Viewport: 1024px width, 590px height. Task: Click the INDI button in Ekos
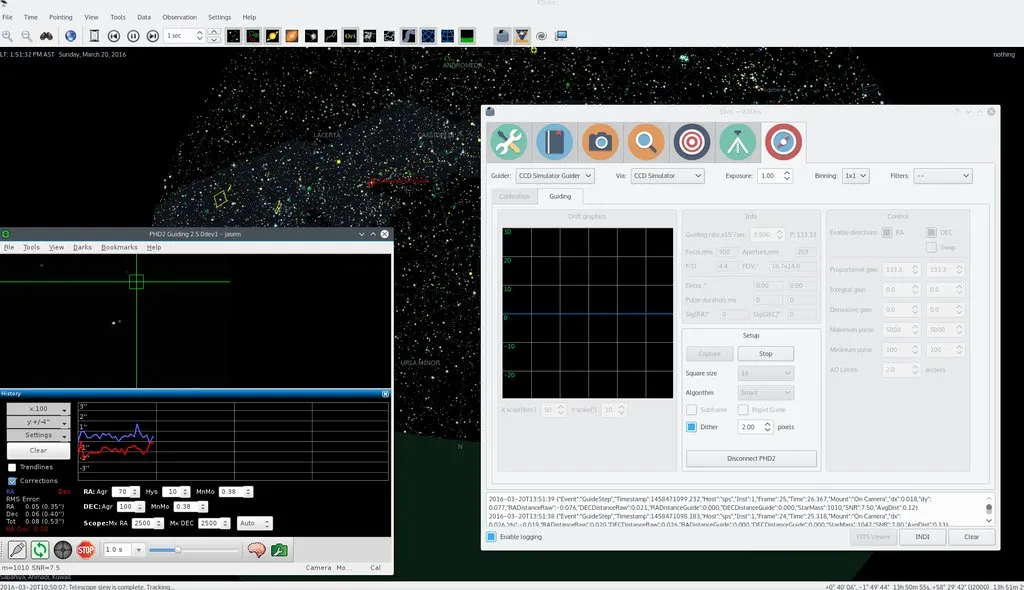coord(922,537)
